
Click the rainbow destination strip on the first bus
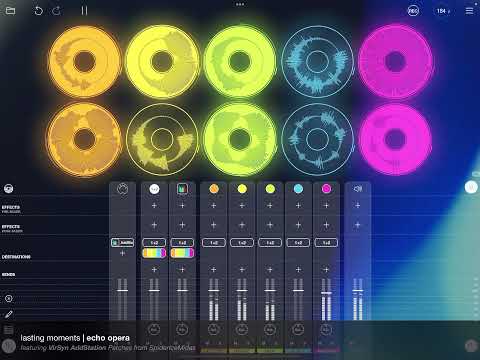point(154,253)
